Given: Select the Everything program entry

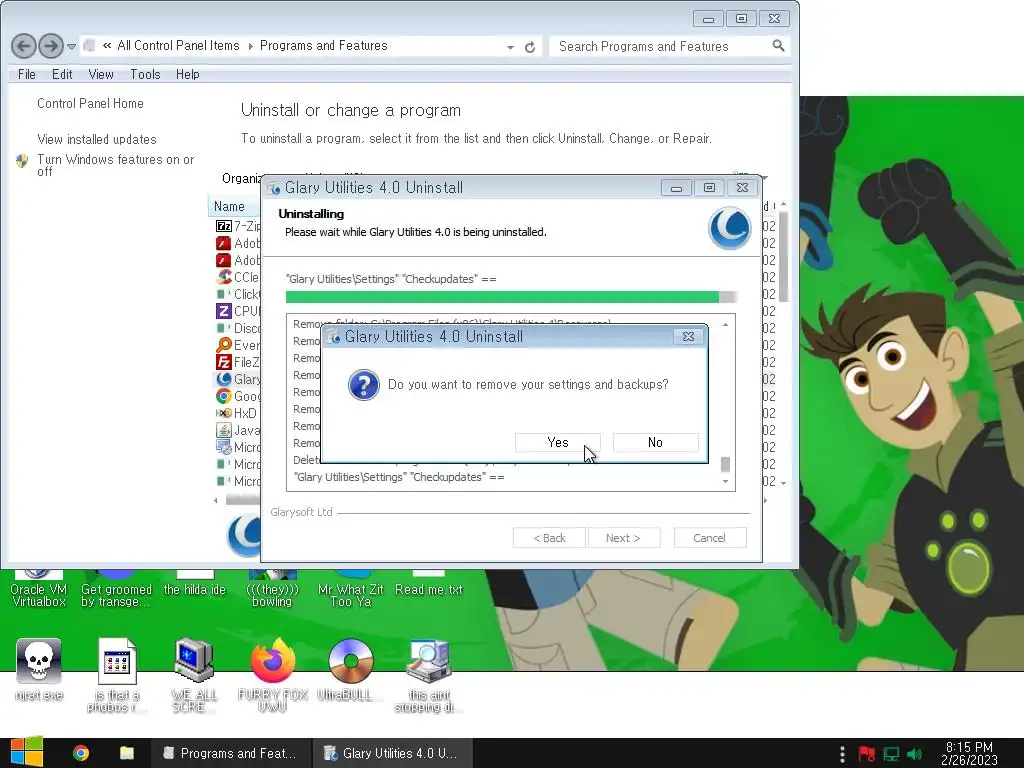Looking at the screenshot, I should [x=238, y=345].
